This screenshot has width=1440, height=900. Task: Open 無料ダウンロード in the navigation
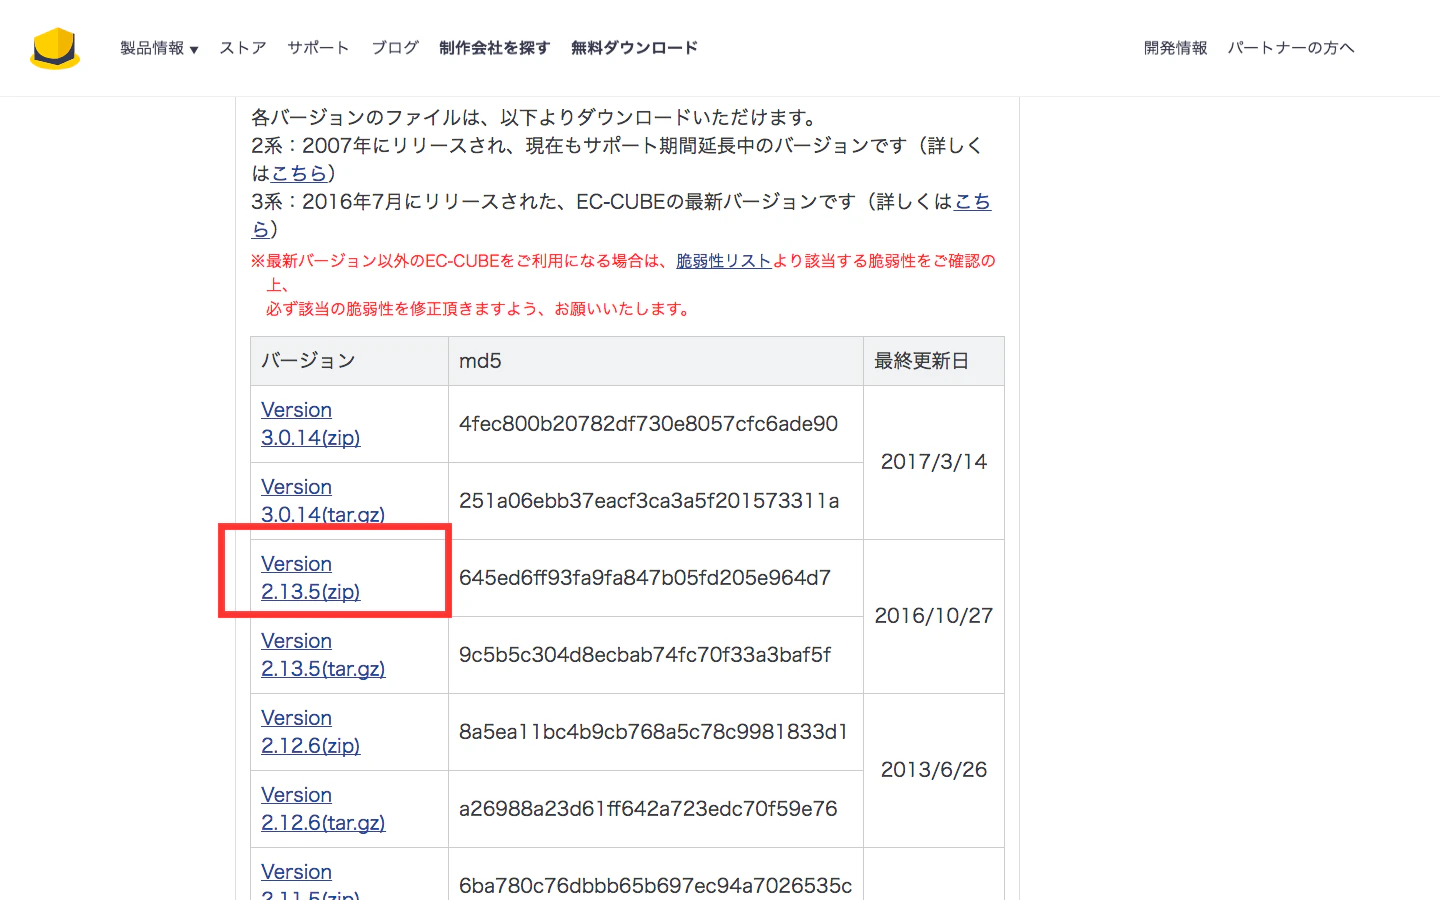coord(634,48)
